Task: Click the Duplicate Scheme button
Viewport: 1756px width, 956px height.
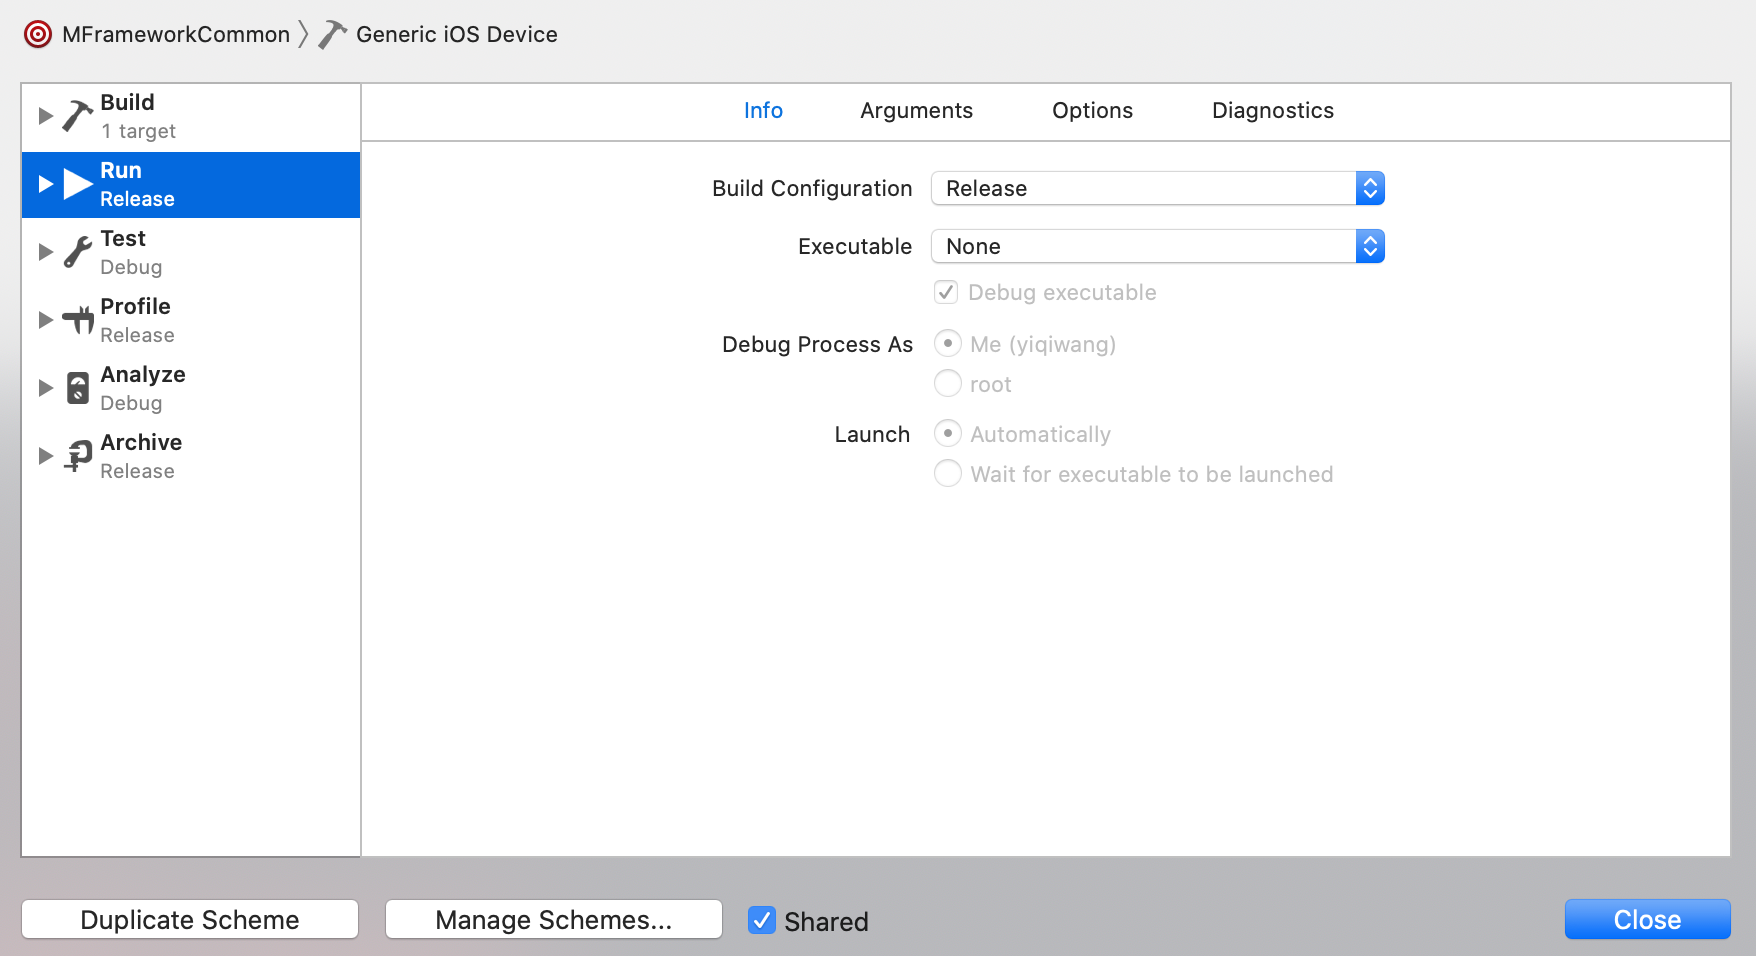Action: tap(190, 919)
